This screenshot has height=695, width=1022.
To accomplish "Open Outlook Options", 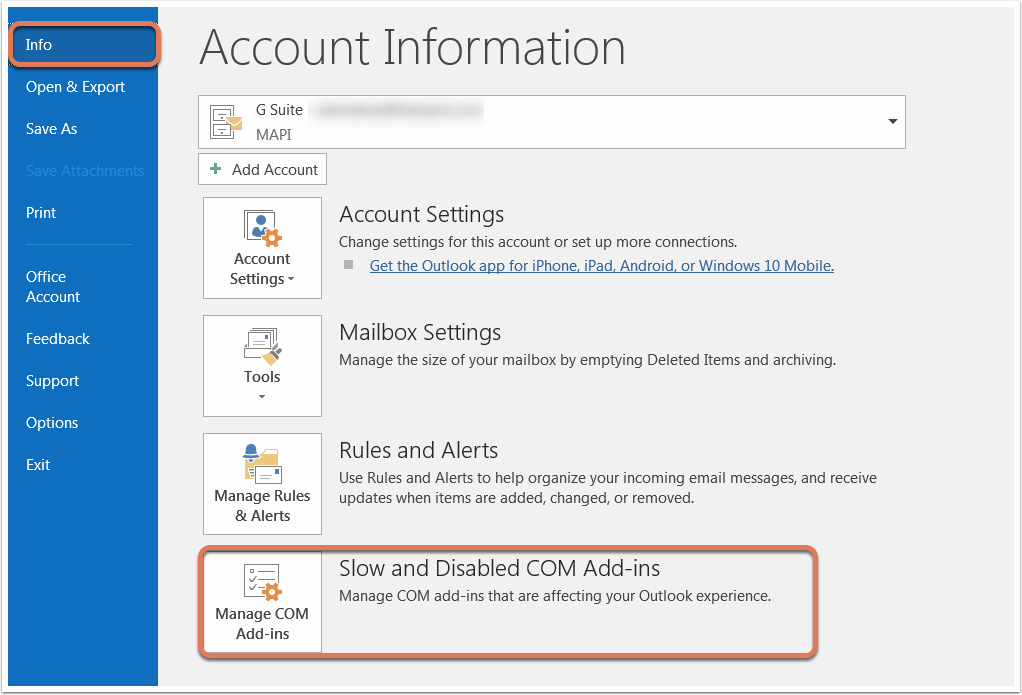I will [x=52, y=423].
